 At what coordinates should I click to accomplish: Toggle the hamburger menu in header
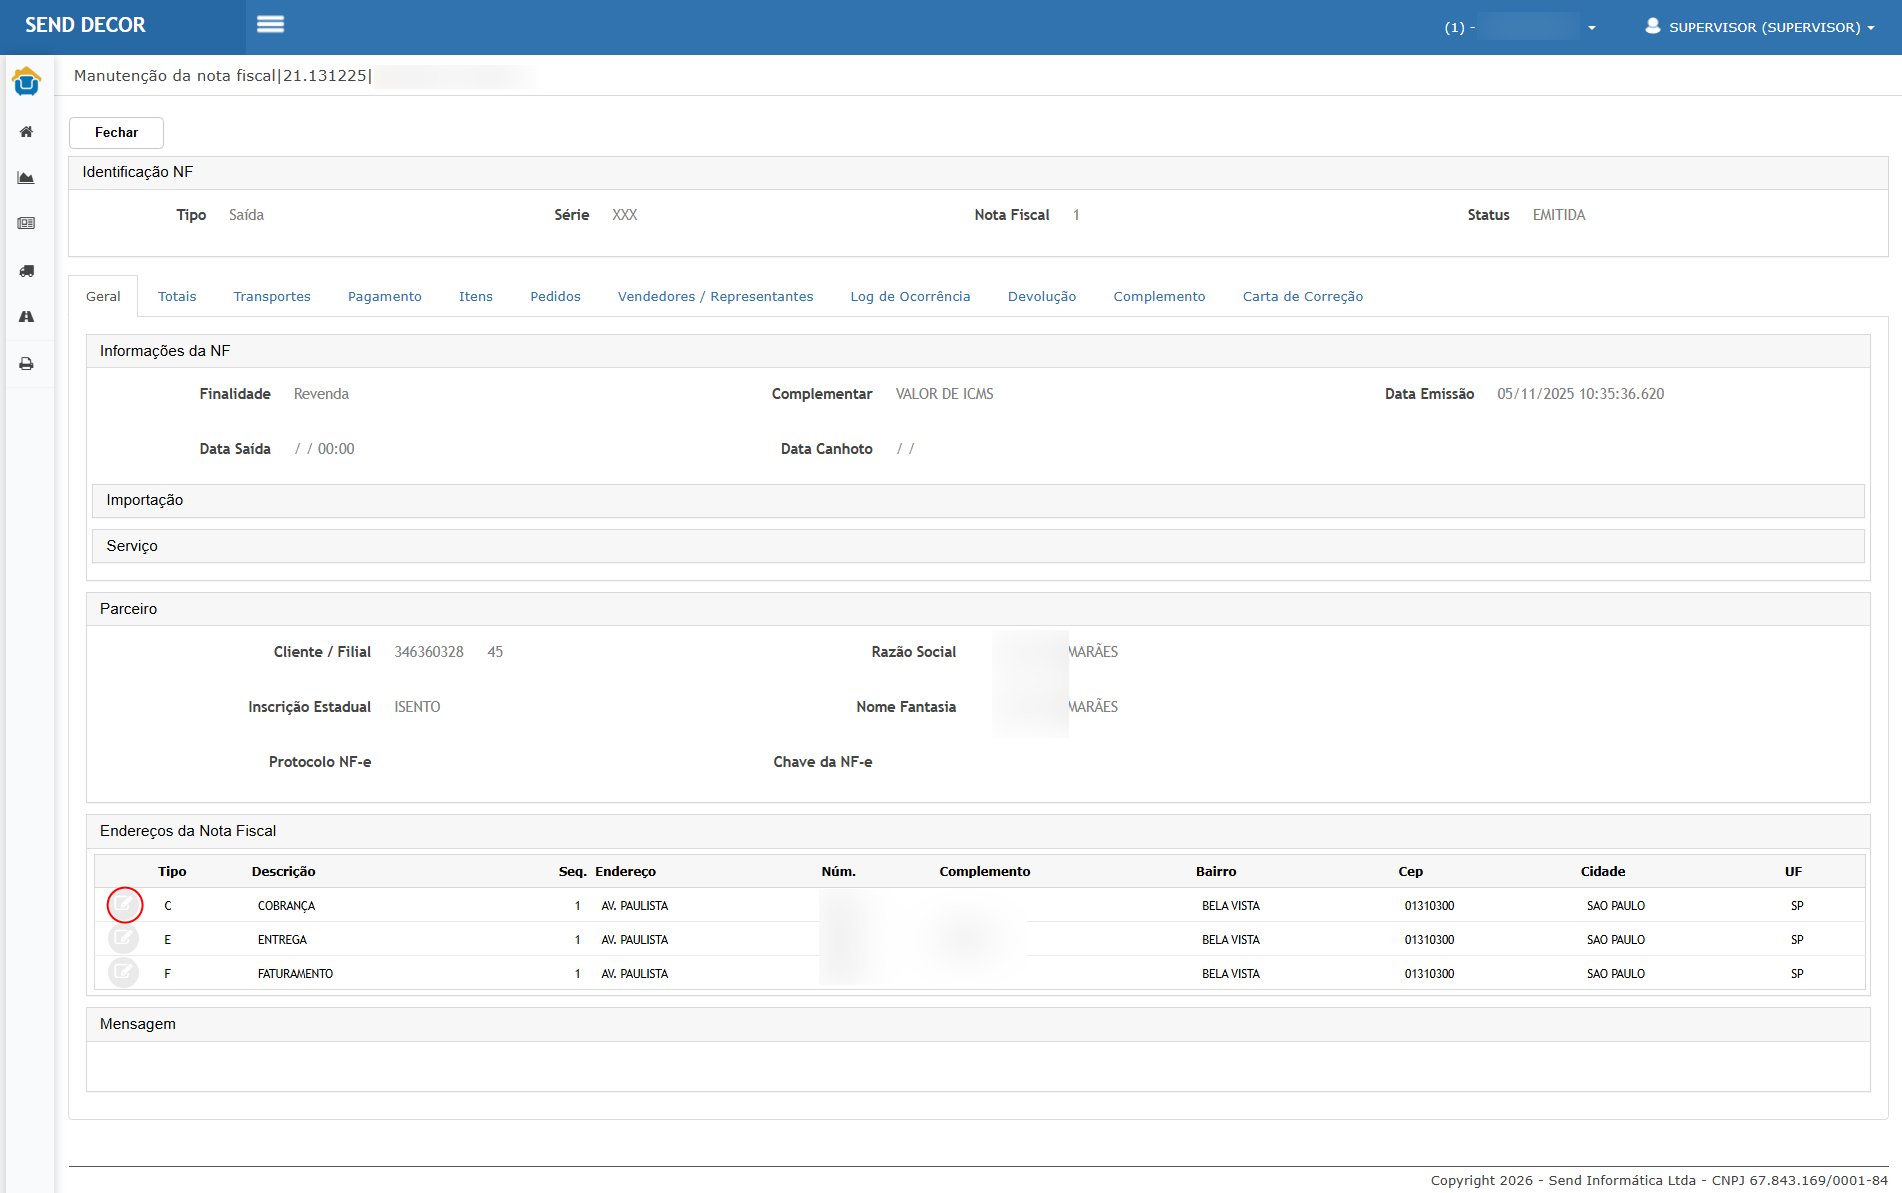270,25
